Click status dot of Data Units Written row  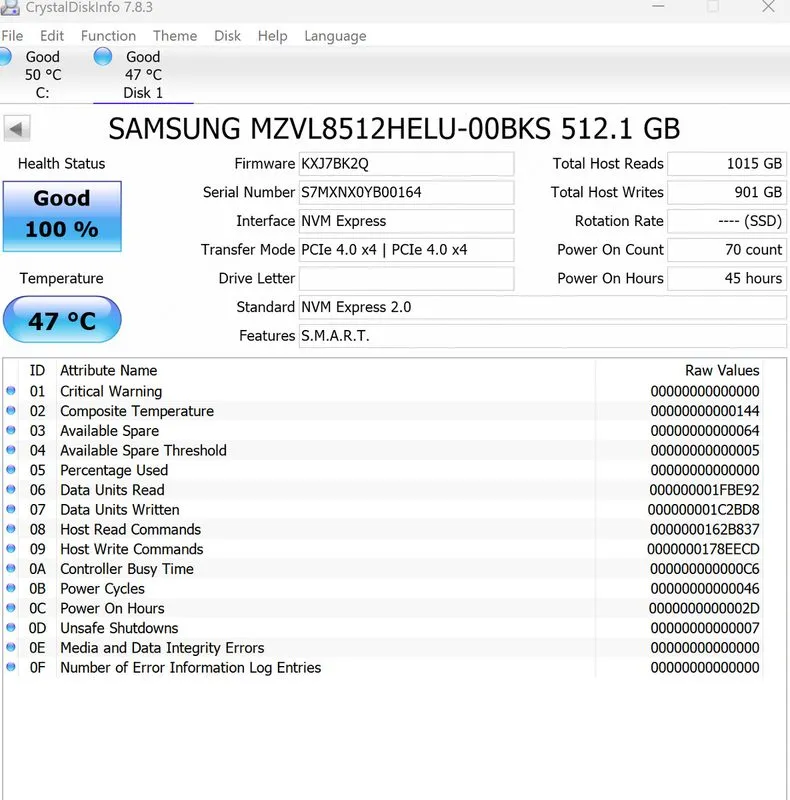coord(11,509)
